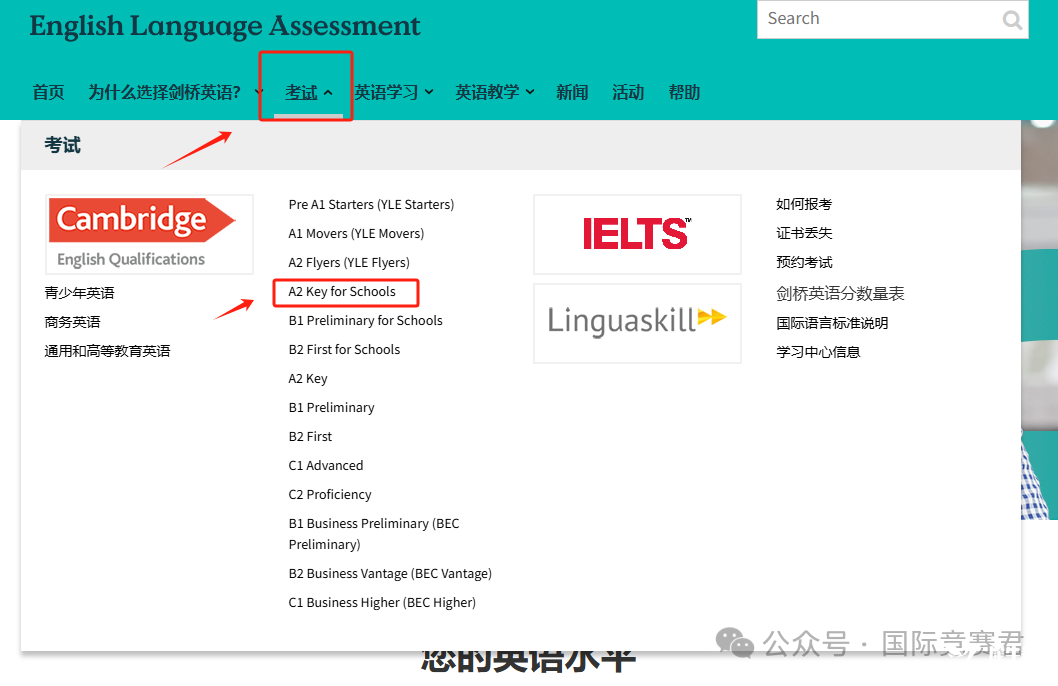Open the 剑桥英语分数量表 link
This screenshot has width=1058, height=686.
click(x=840, y=293)
